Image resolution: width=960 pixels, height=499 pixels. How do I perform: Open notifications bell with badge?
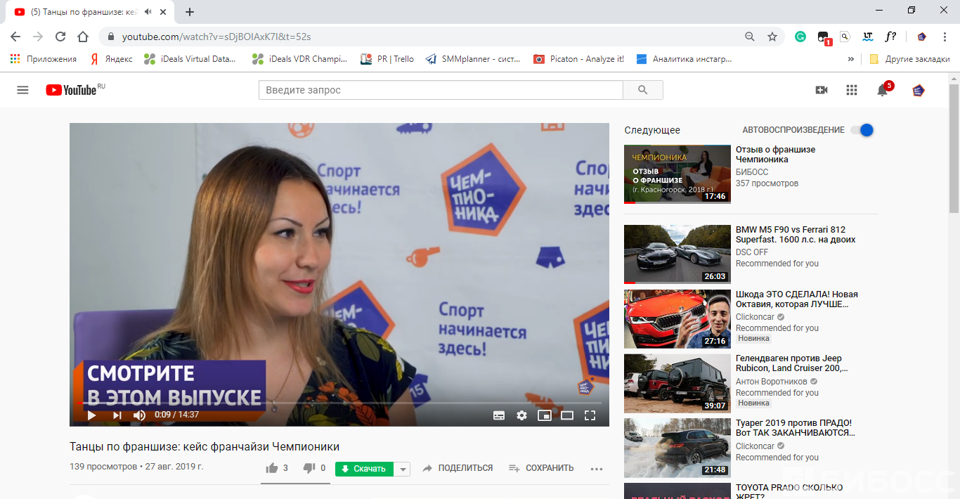pos(883,89)
